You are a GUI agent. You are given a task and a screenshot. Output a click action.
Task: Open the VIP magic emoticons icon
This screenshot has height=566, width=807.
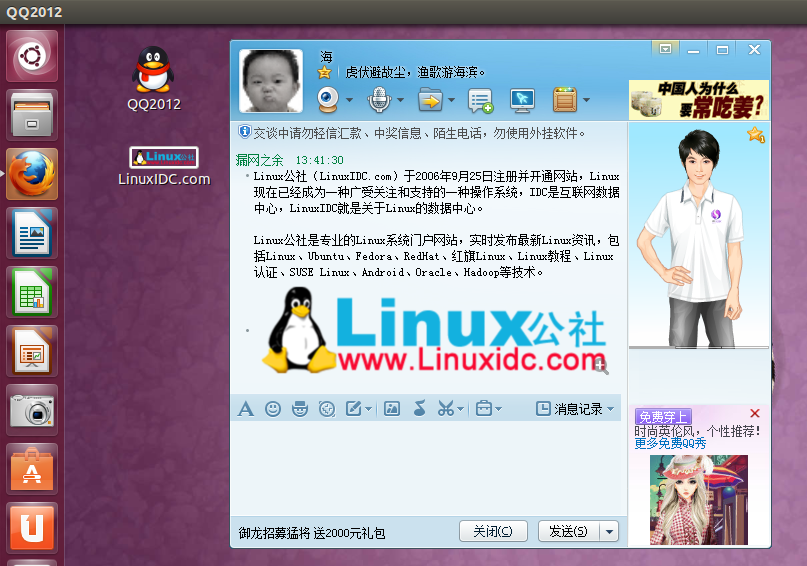pyautogui.click(x=300, y=409)
